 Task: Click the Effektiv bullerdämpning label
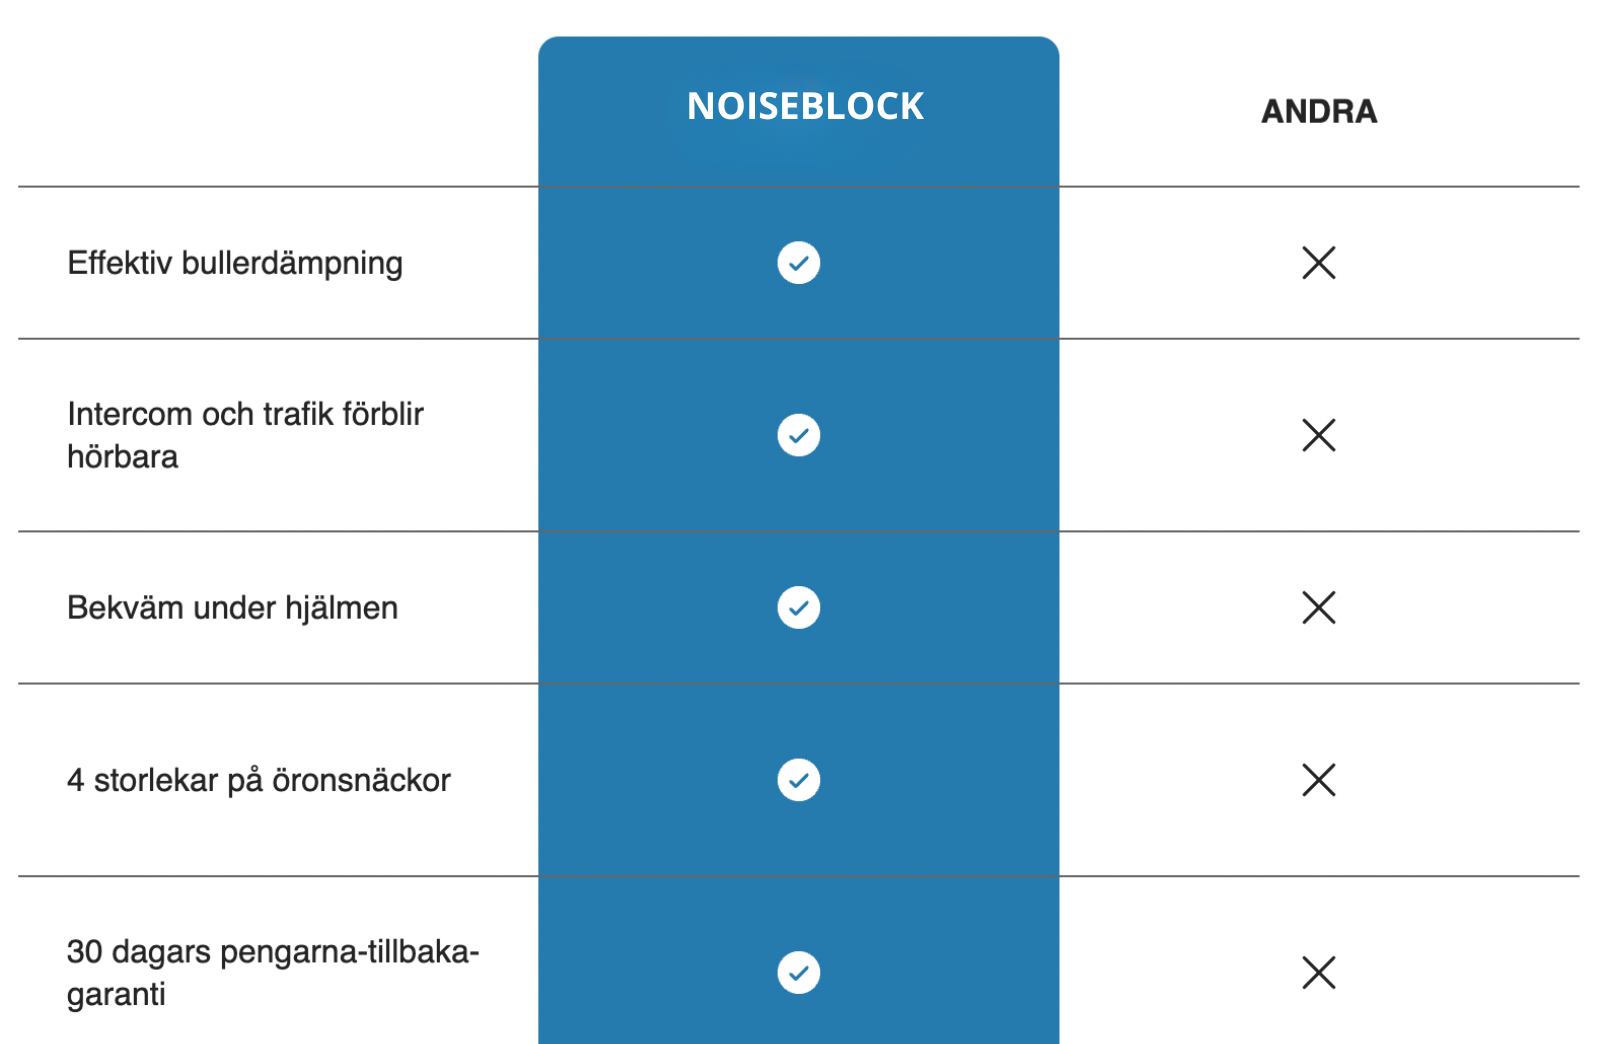click(235, 263)
